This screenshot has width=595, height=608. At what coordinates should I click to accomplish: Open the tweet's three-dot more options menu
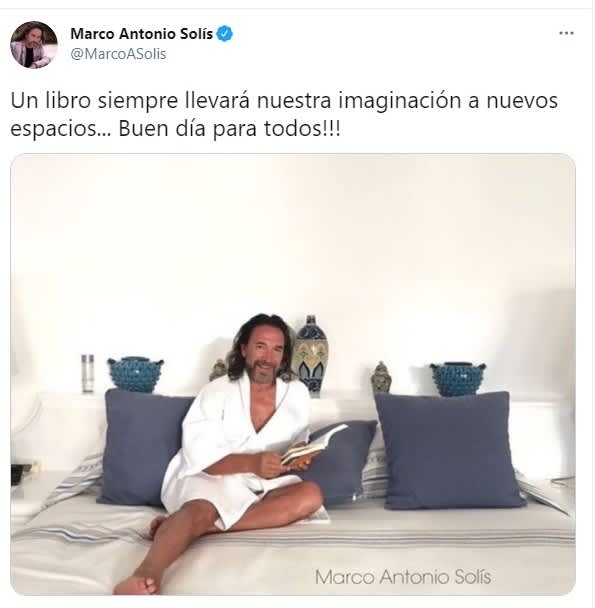(566, 33)
